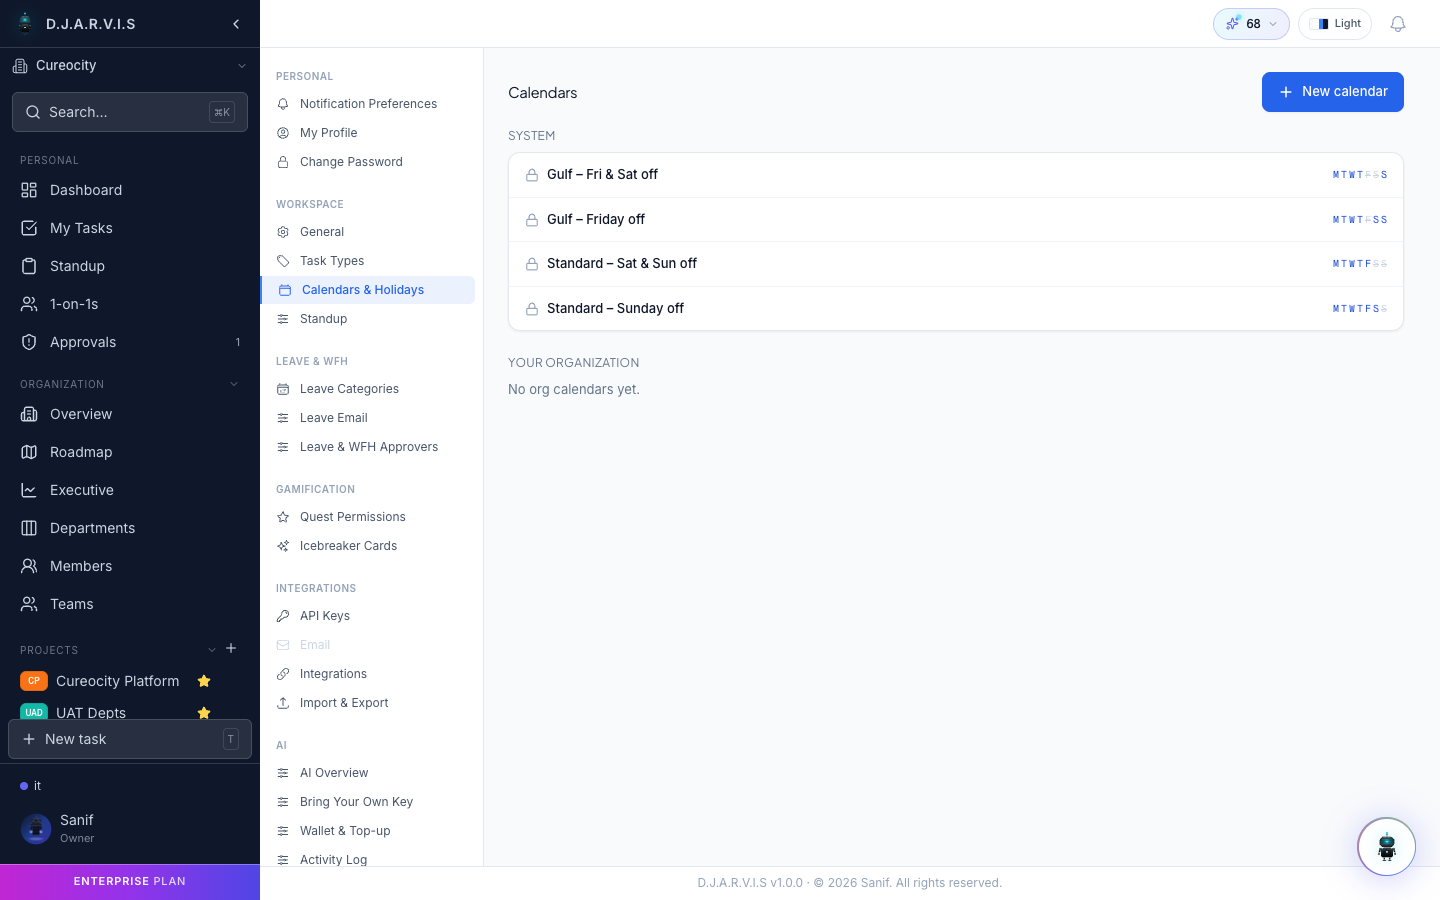The width and height of the screenshot is (1440, 900).
Task: Open Leave Email settings
Action: pos(368,418)
